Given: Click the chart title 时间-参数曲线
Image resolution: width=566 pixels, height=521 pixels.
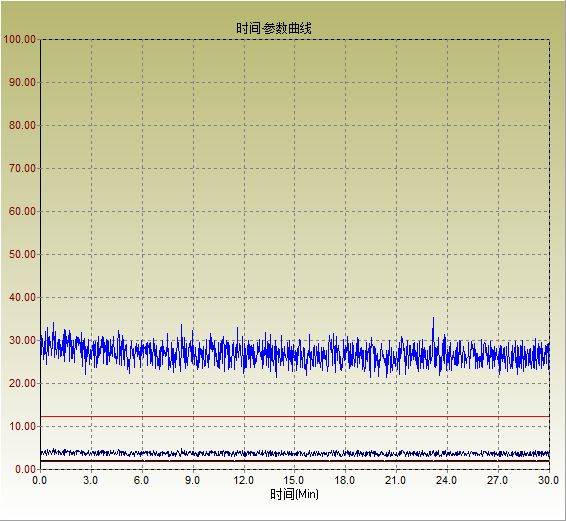Looking at the screenshot, I should 274,28.
